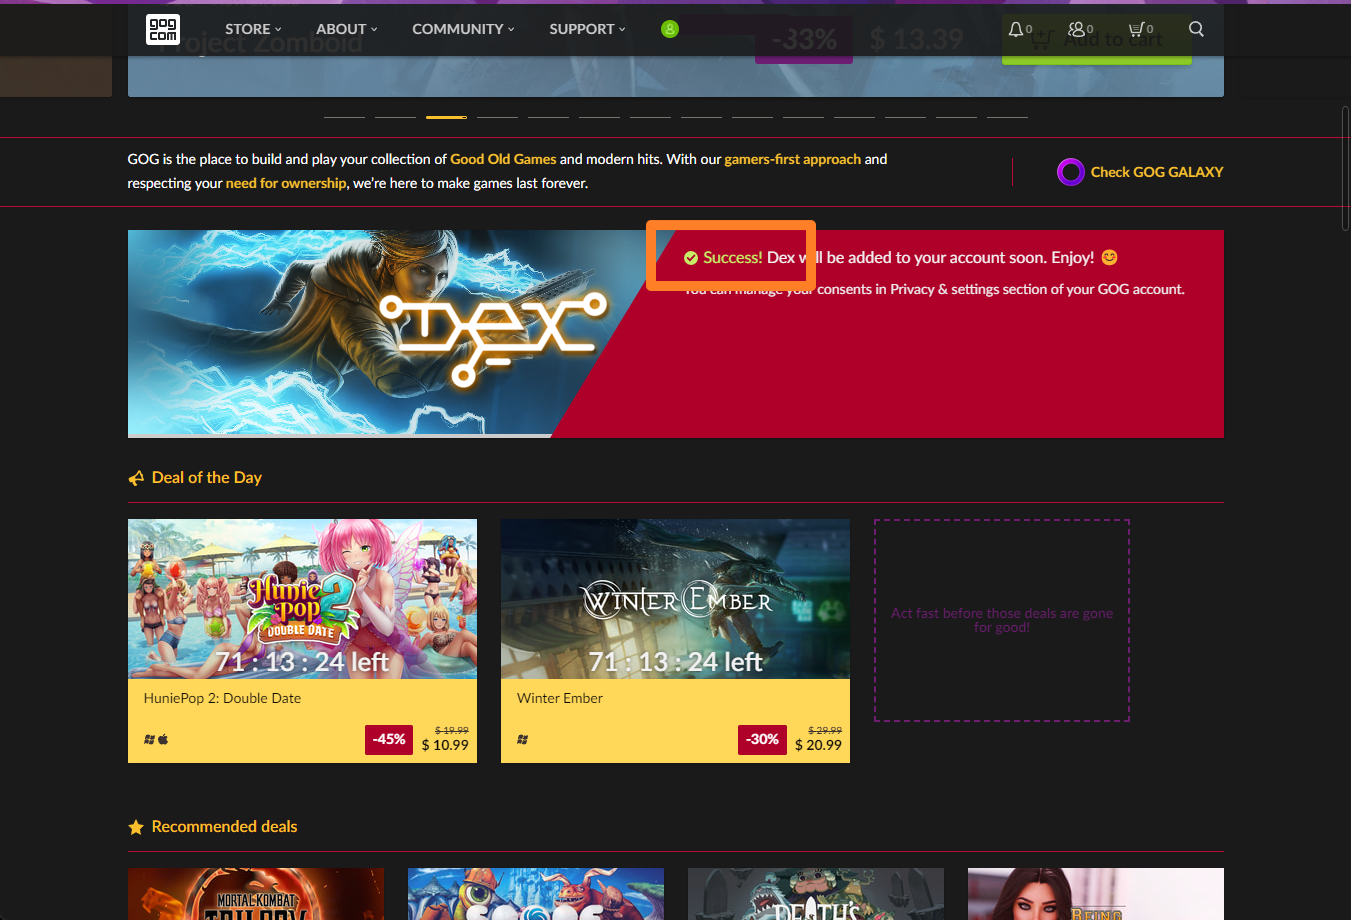The height and width of the screenshot is (920, 1351).
Task: Click the search magnifier icon
Action: click(x=1196, y=29)
